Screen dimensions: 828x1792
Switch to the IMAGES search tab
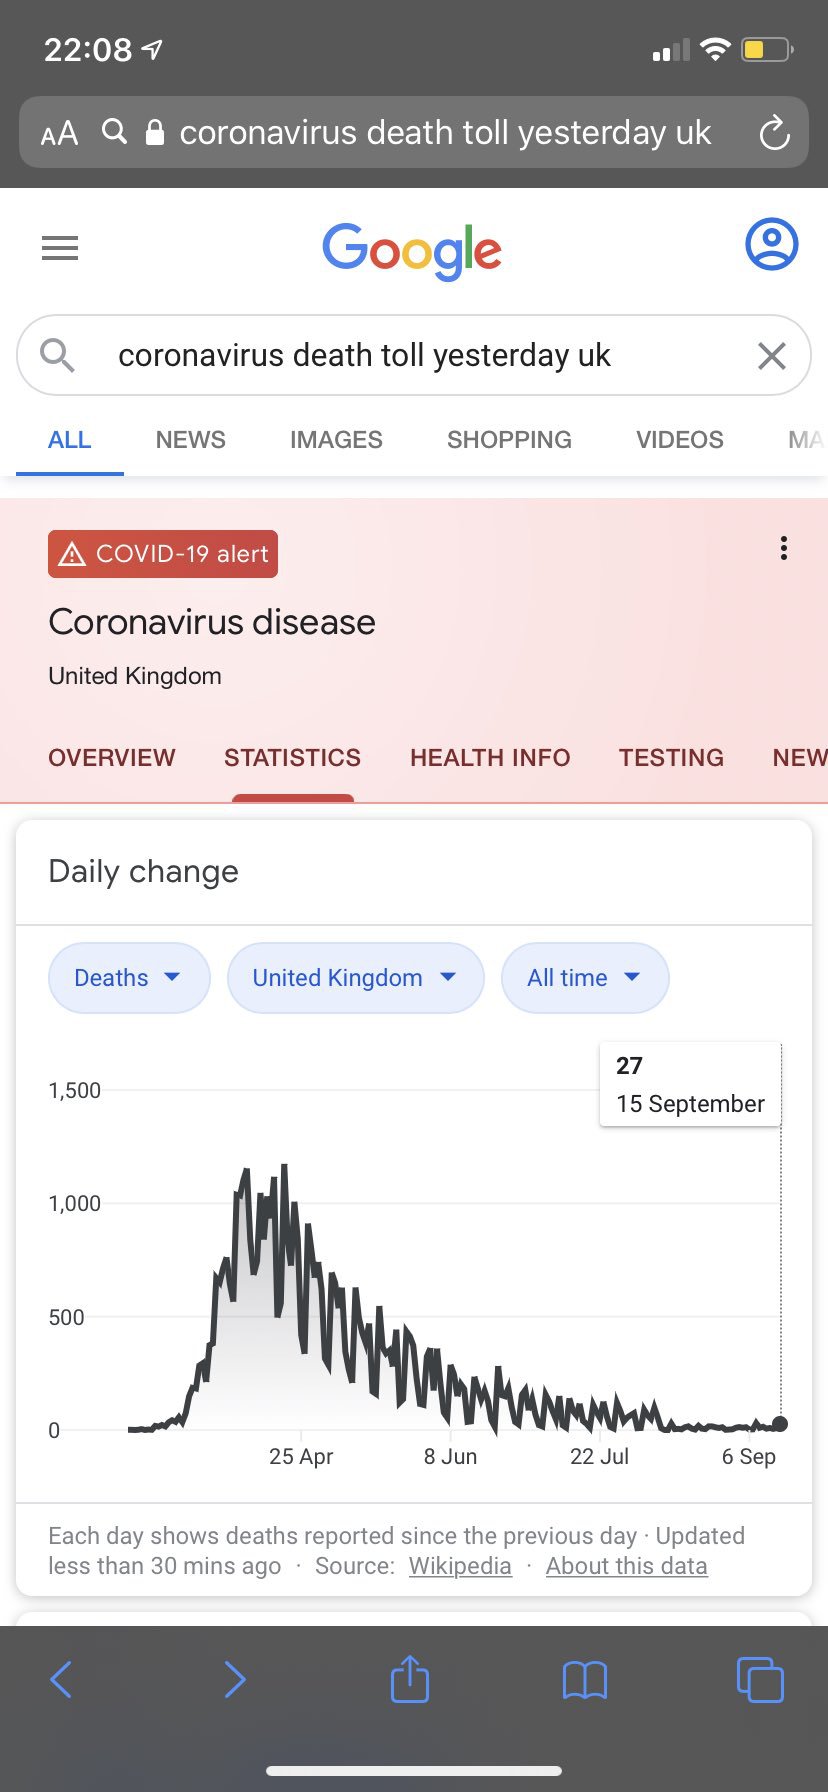tap(336, 440)
